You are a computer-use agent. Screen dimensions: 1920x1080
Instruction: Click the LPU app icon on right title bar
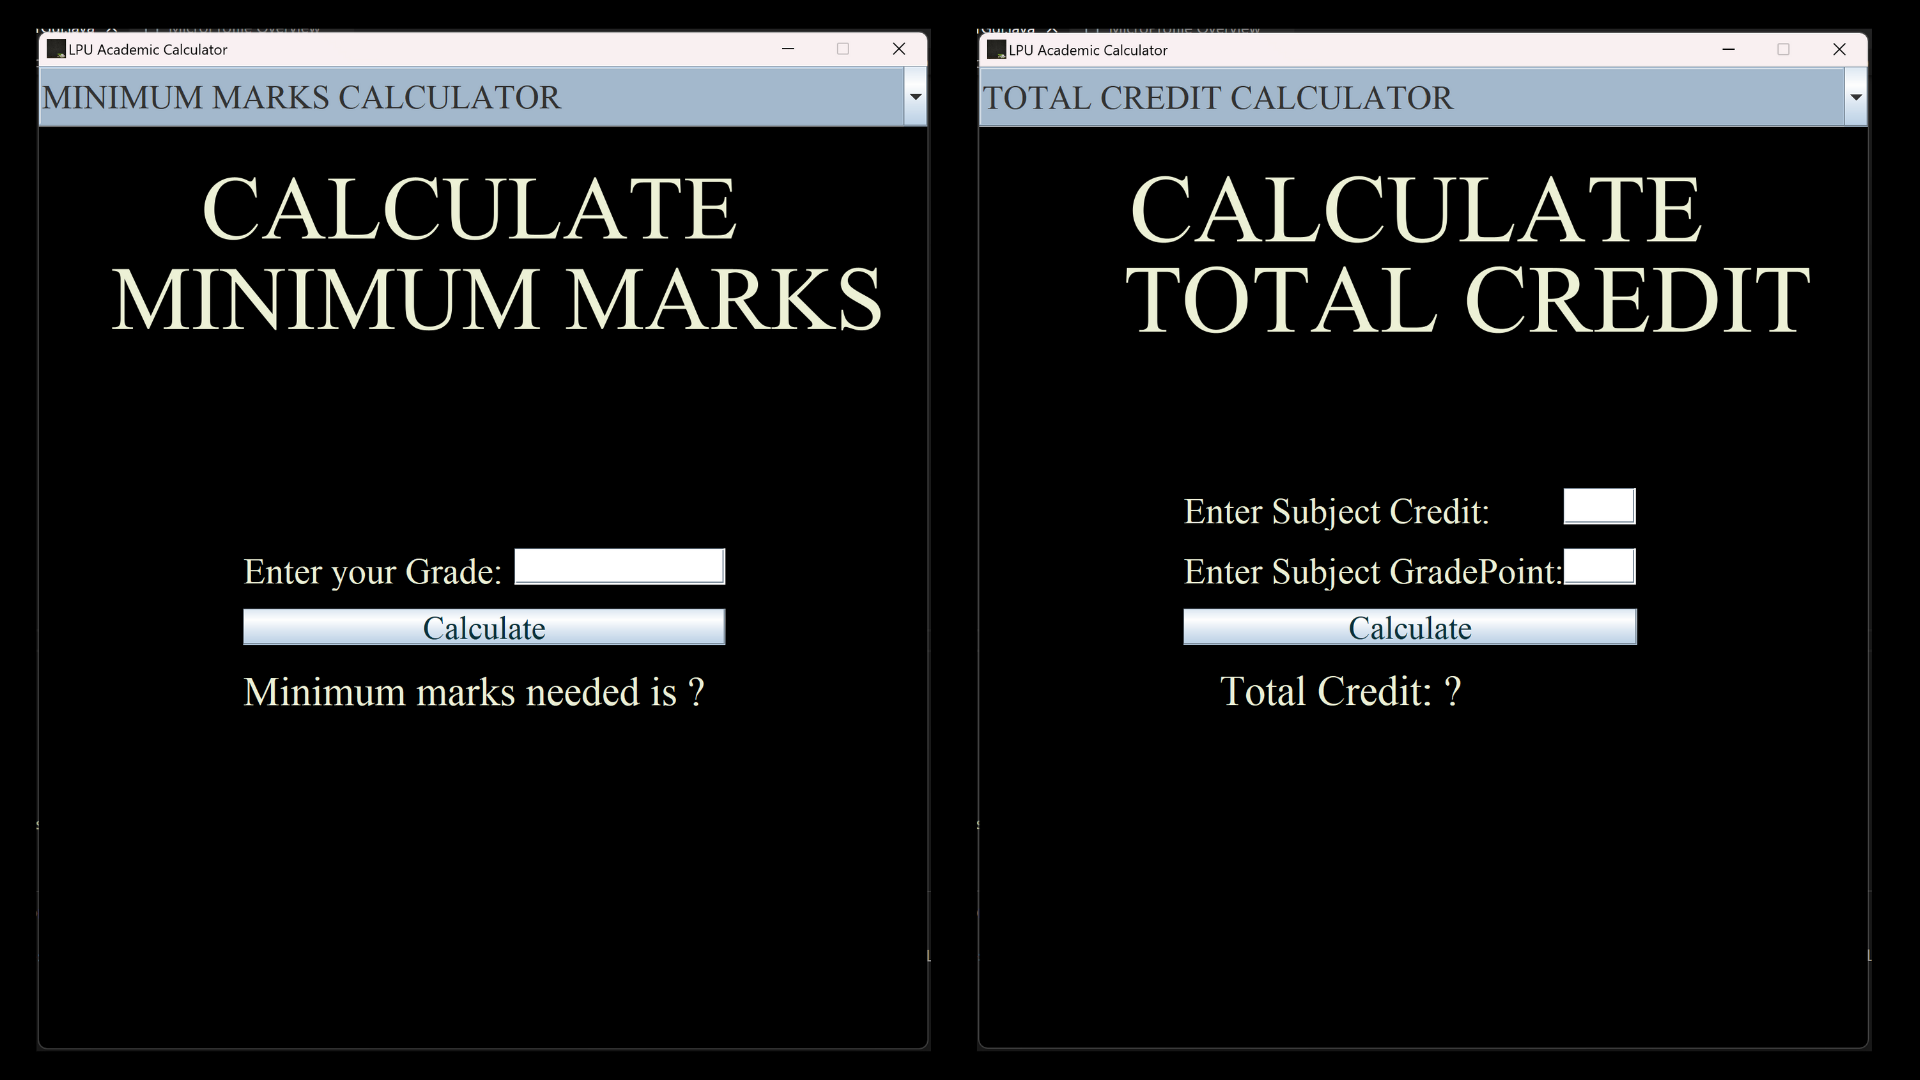click(996, 49)
